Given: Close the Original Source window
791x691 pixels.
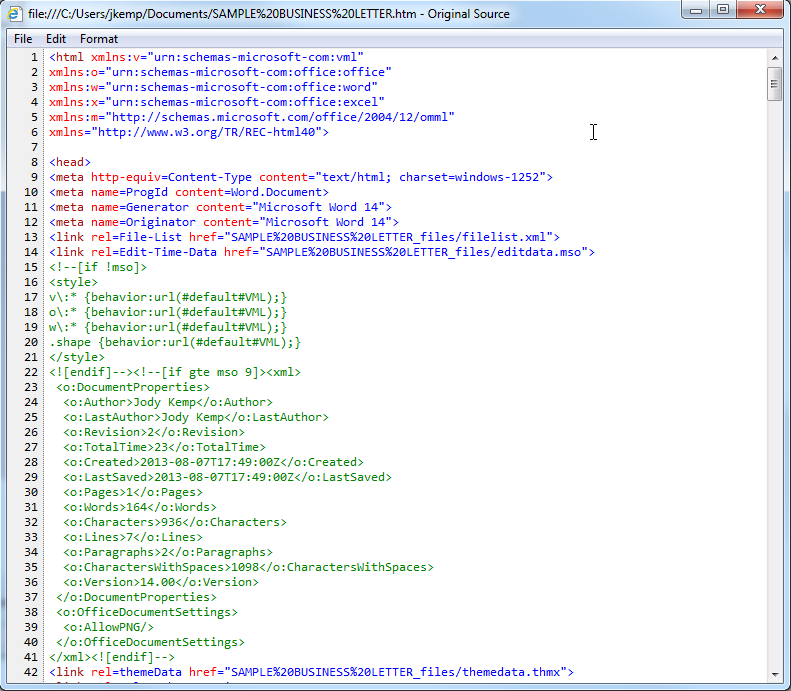Looking at the screenshot, I should click(x=759, y=10).
